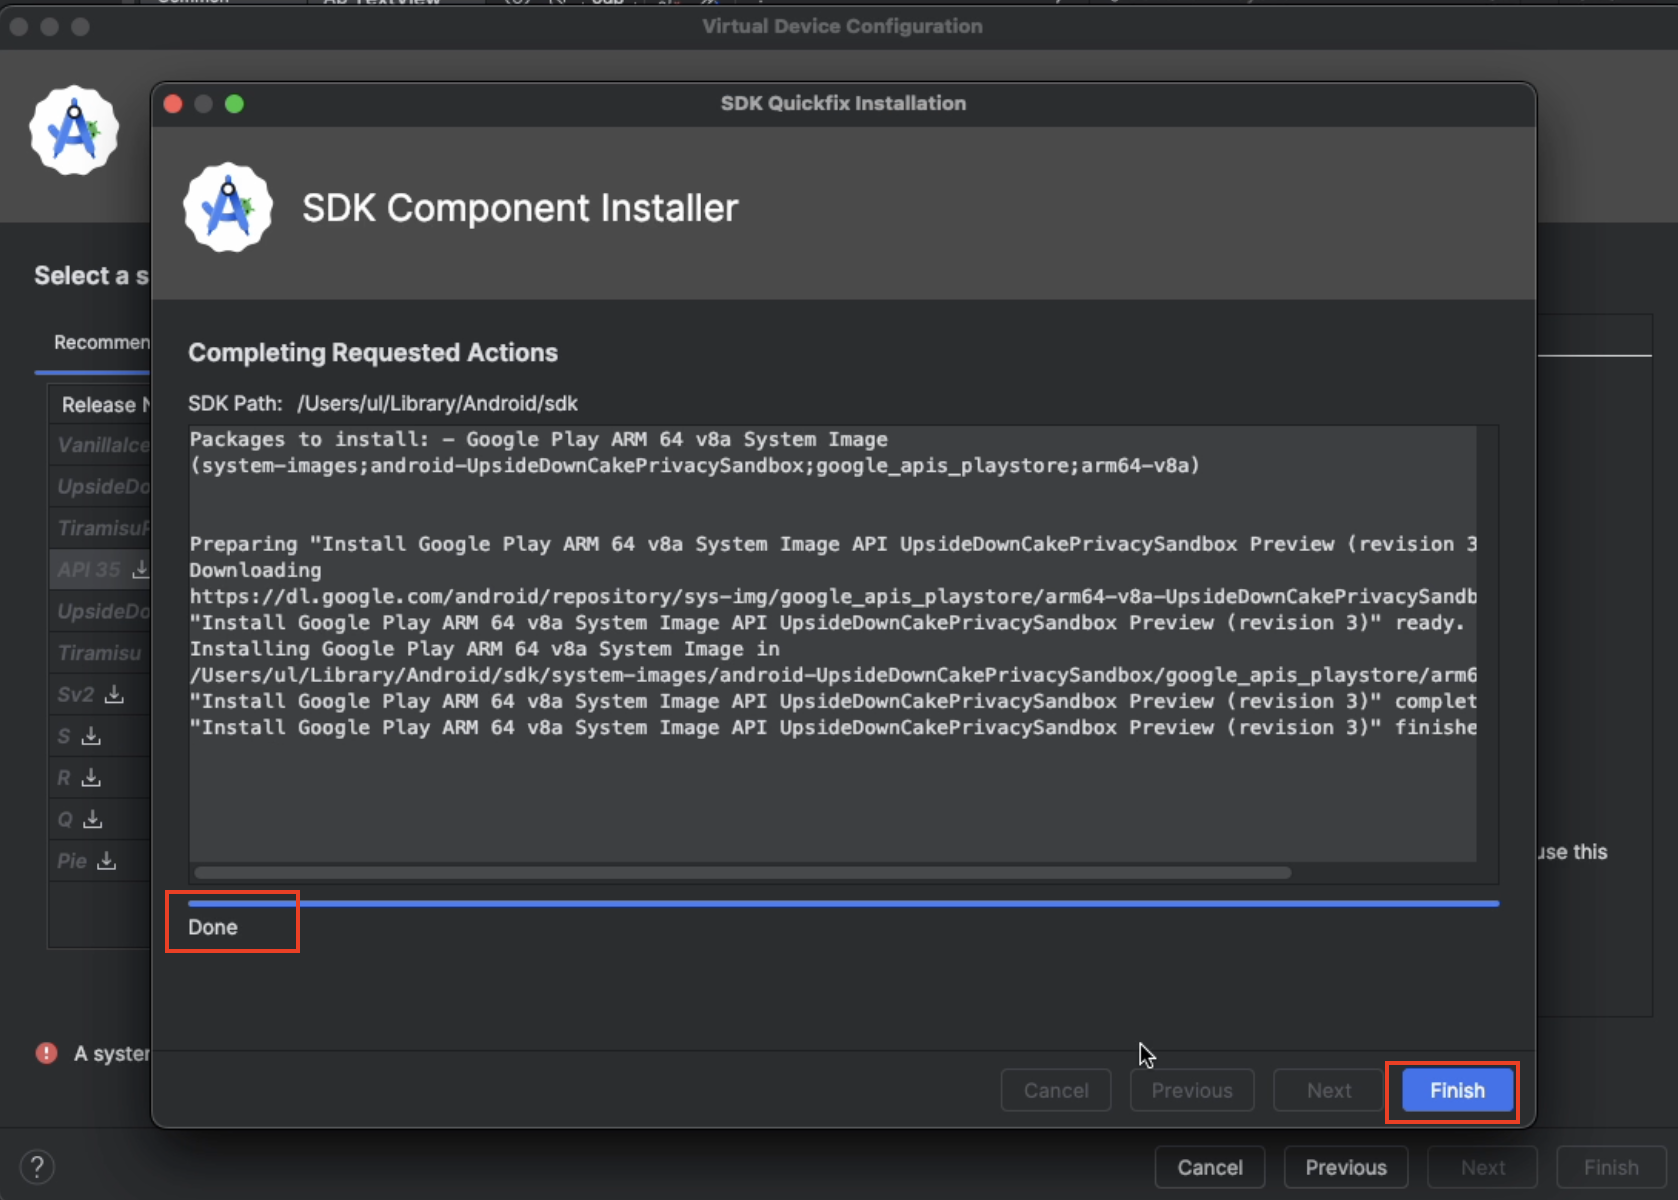The image size is (1678, 1200).
Task: Click download icon next to S row
Action: pyautogui.click(x=91, y=735)
